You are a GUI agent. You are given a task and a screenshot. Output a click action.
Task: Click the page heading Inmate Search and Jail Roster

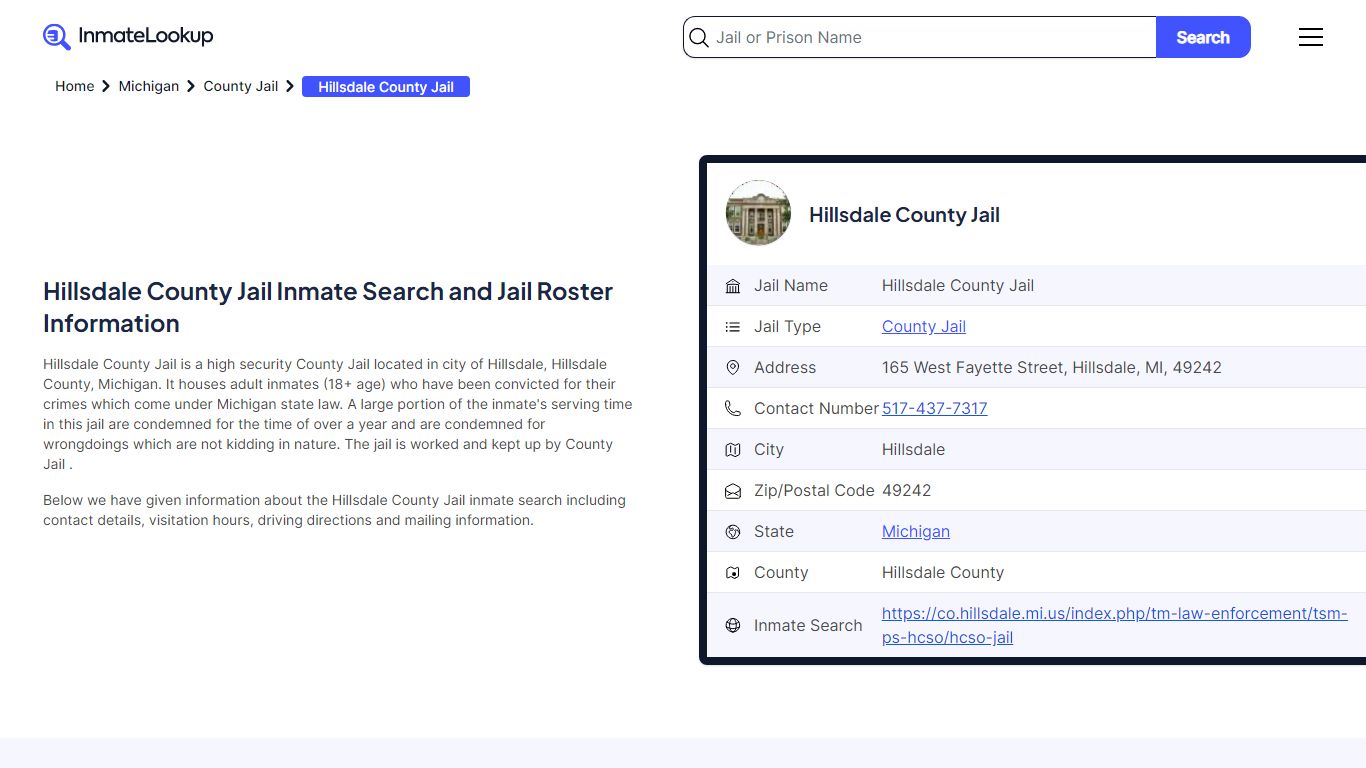[x=328, y=307]
